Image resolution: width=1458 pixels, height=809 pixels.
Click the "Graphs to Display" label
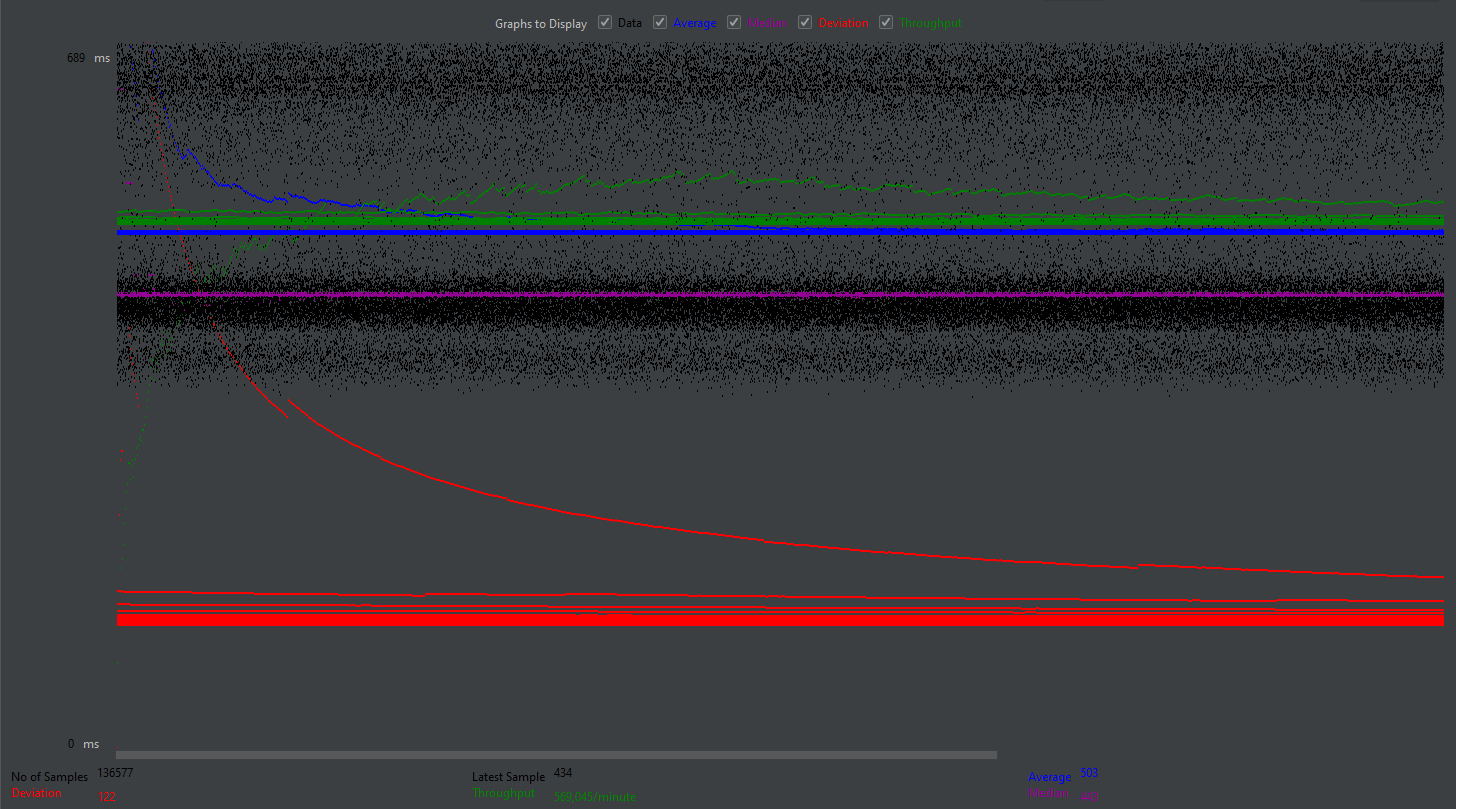pyautogui.click(x=540, y=24)
